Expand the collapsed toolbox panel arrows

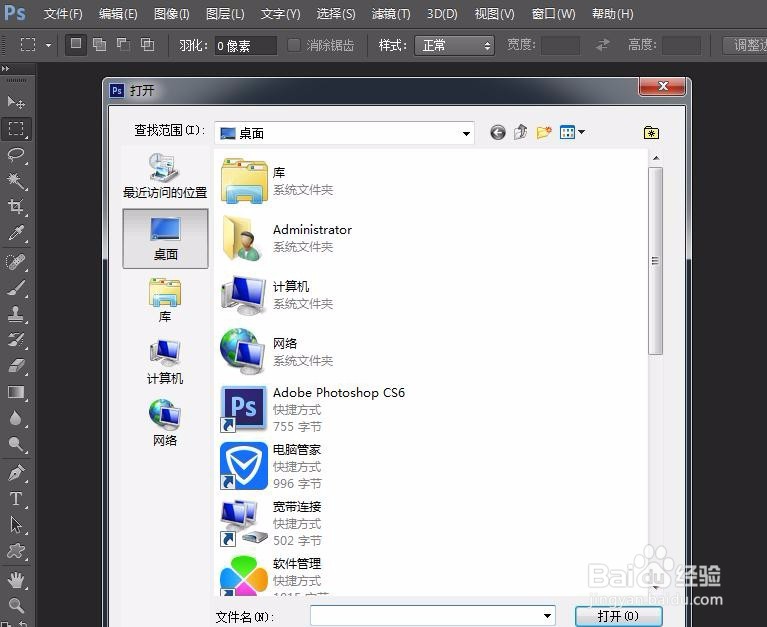coord(5,68)
